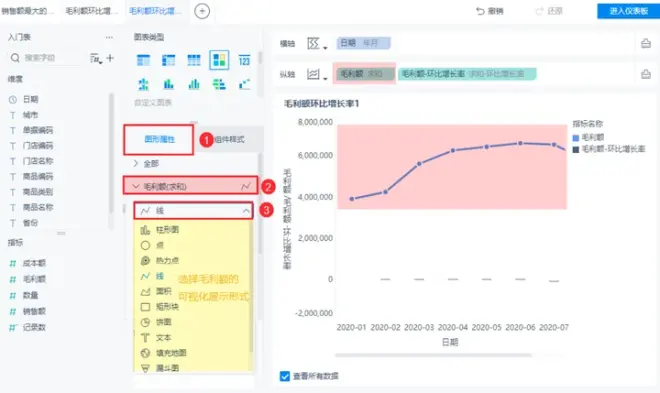Select the KPI 123 chart type icon
The height and width of the screenshot is (393, 660).
[244, 60]
